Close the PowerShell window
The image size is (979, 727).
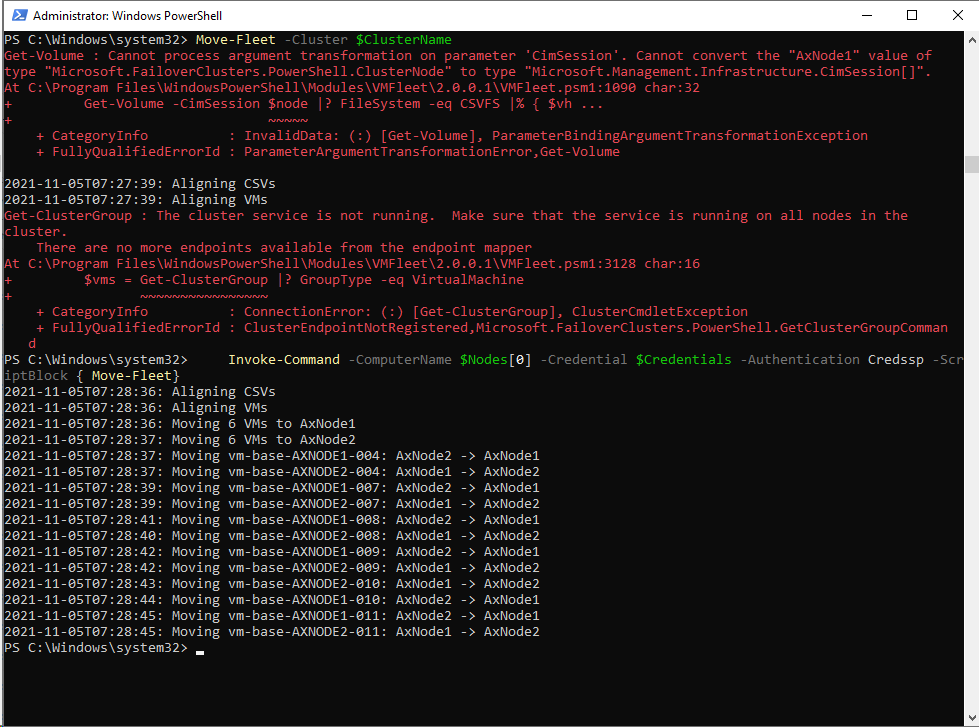[x=956, y=15]
